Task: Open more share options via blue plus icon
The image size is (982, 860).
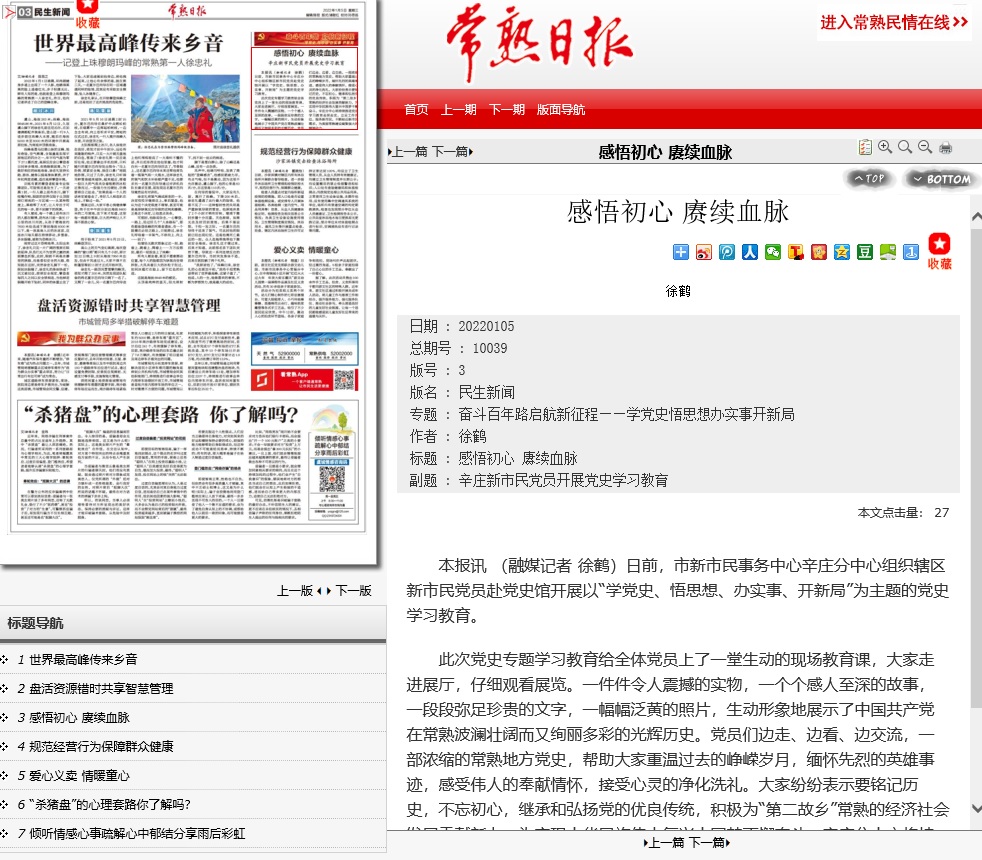Action: tap(681, 252)
